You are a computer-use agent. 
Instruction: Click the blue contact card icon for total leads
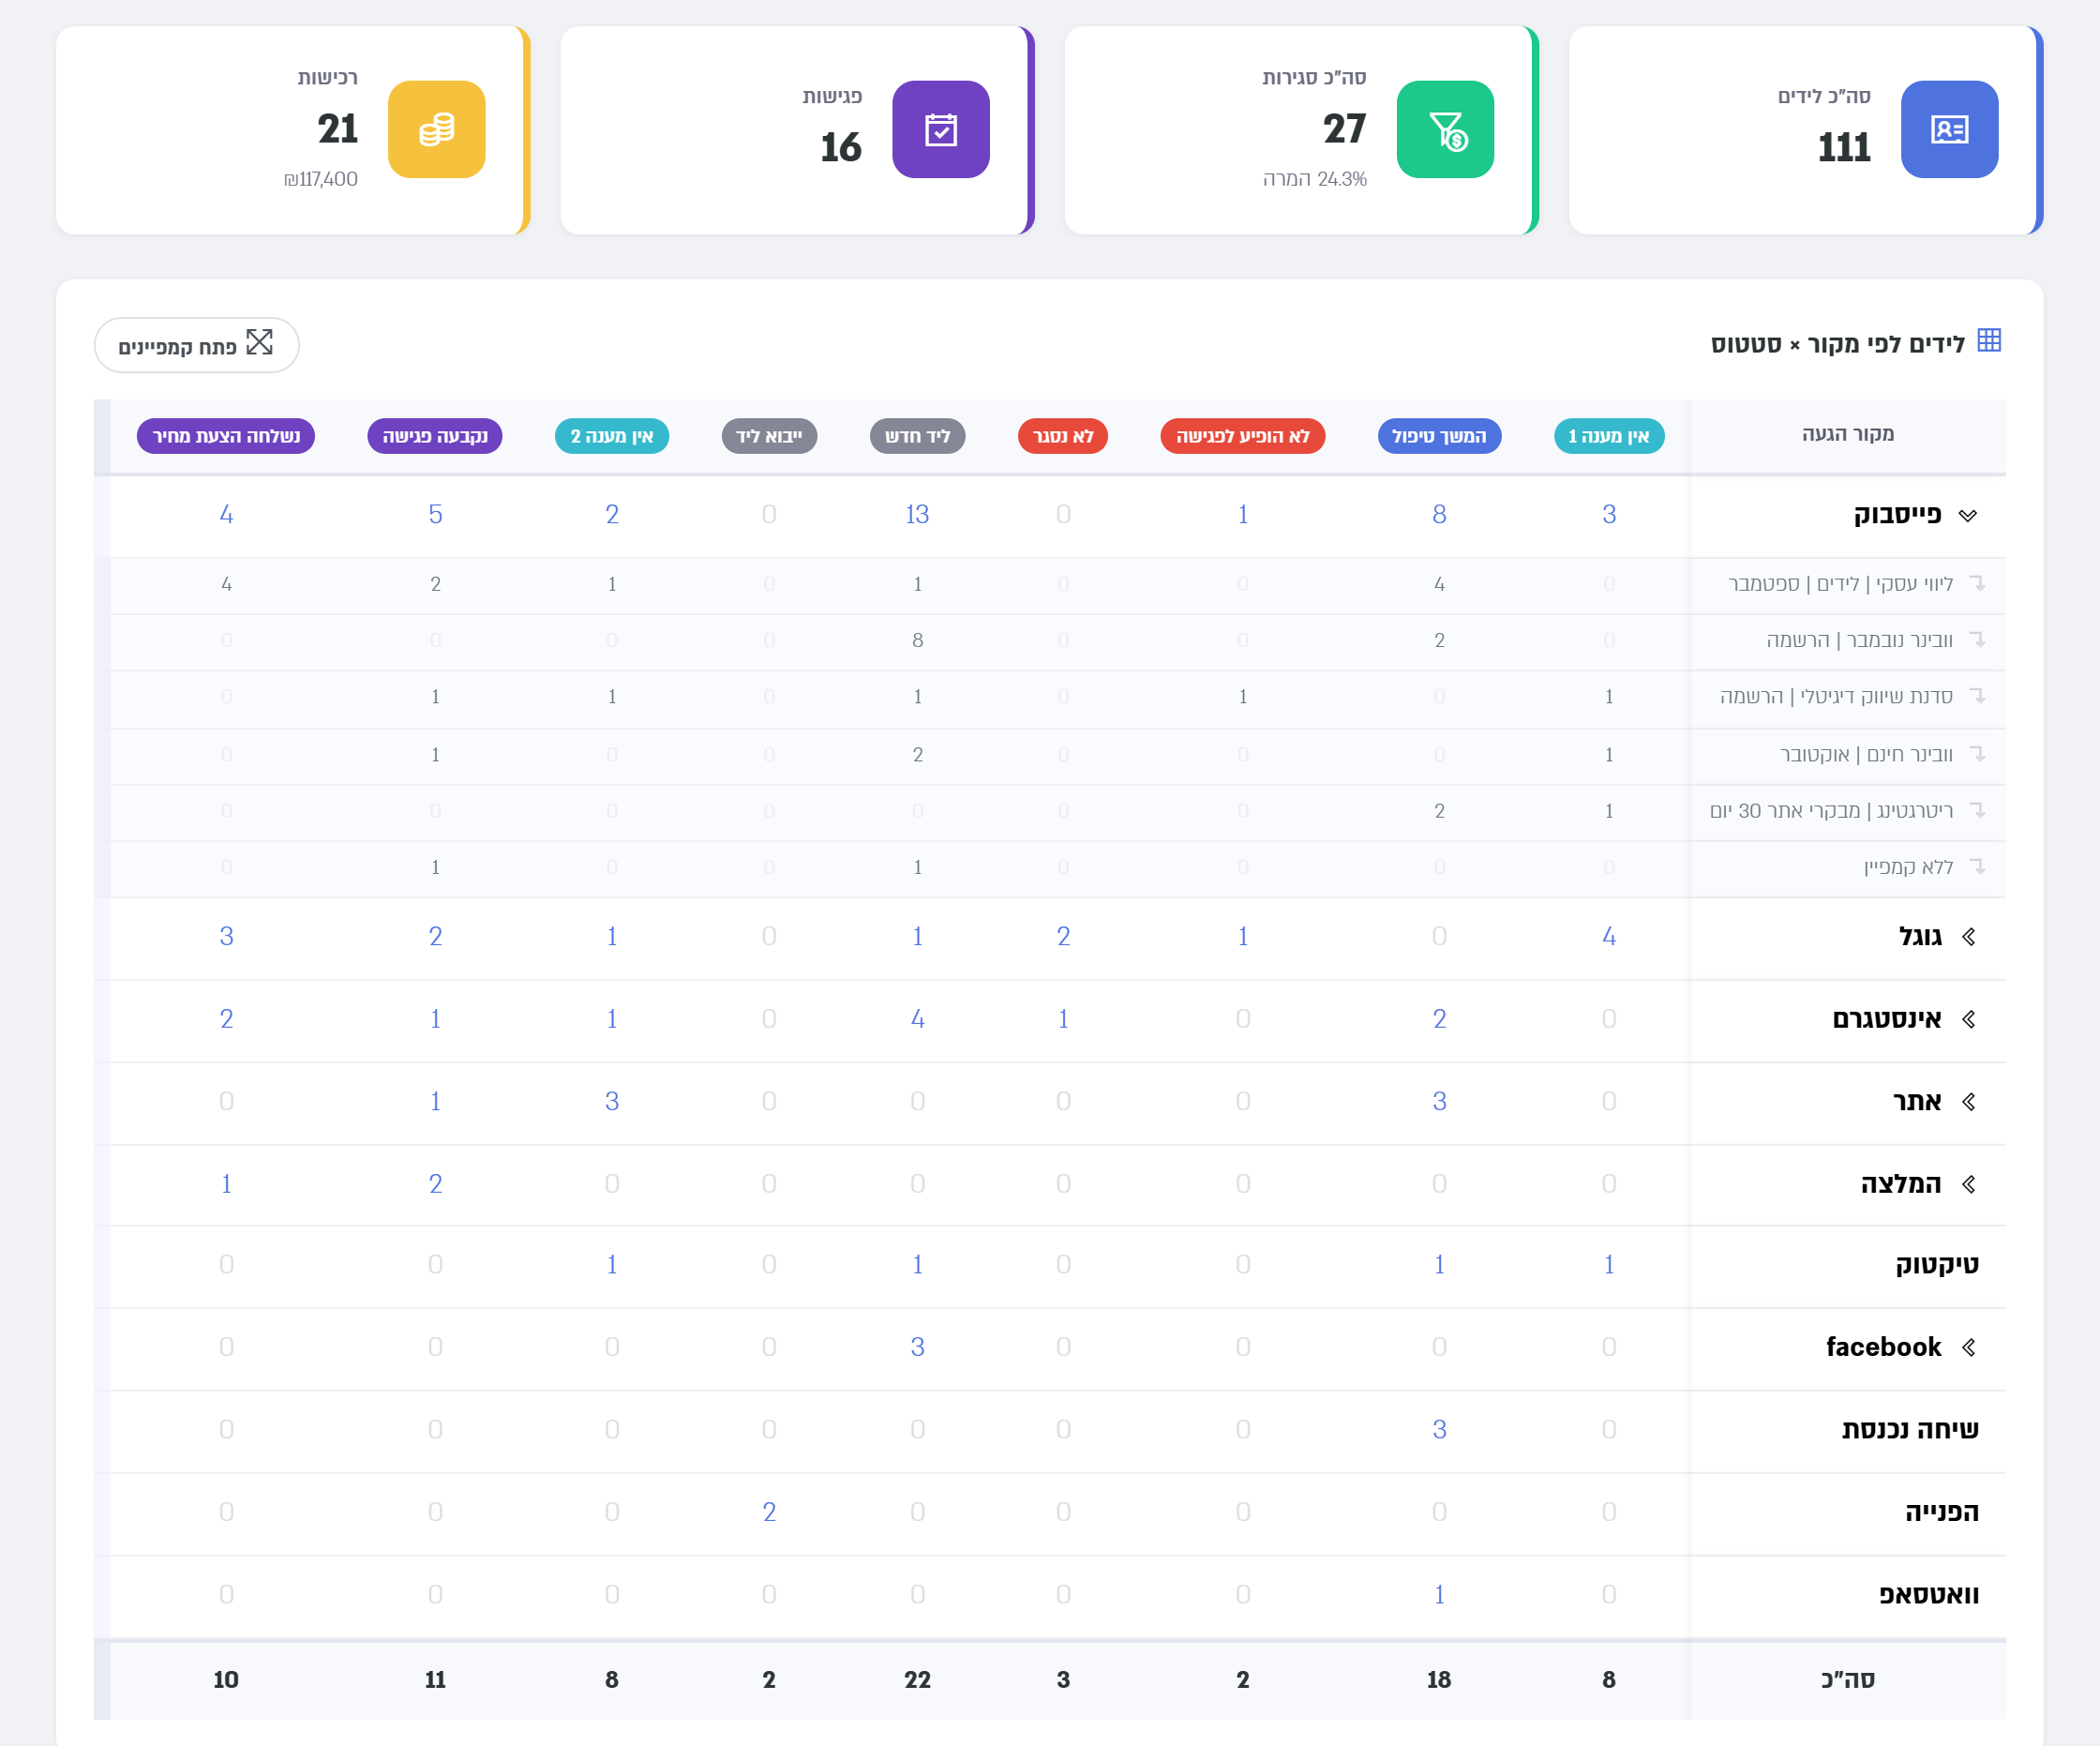[1949, 130]
